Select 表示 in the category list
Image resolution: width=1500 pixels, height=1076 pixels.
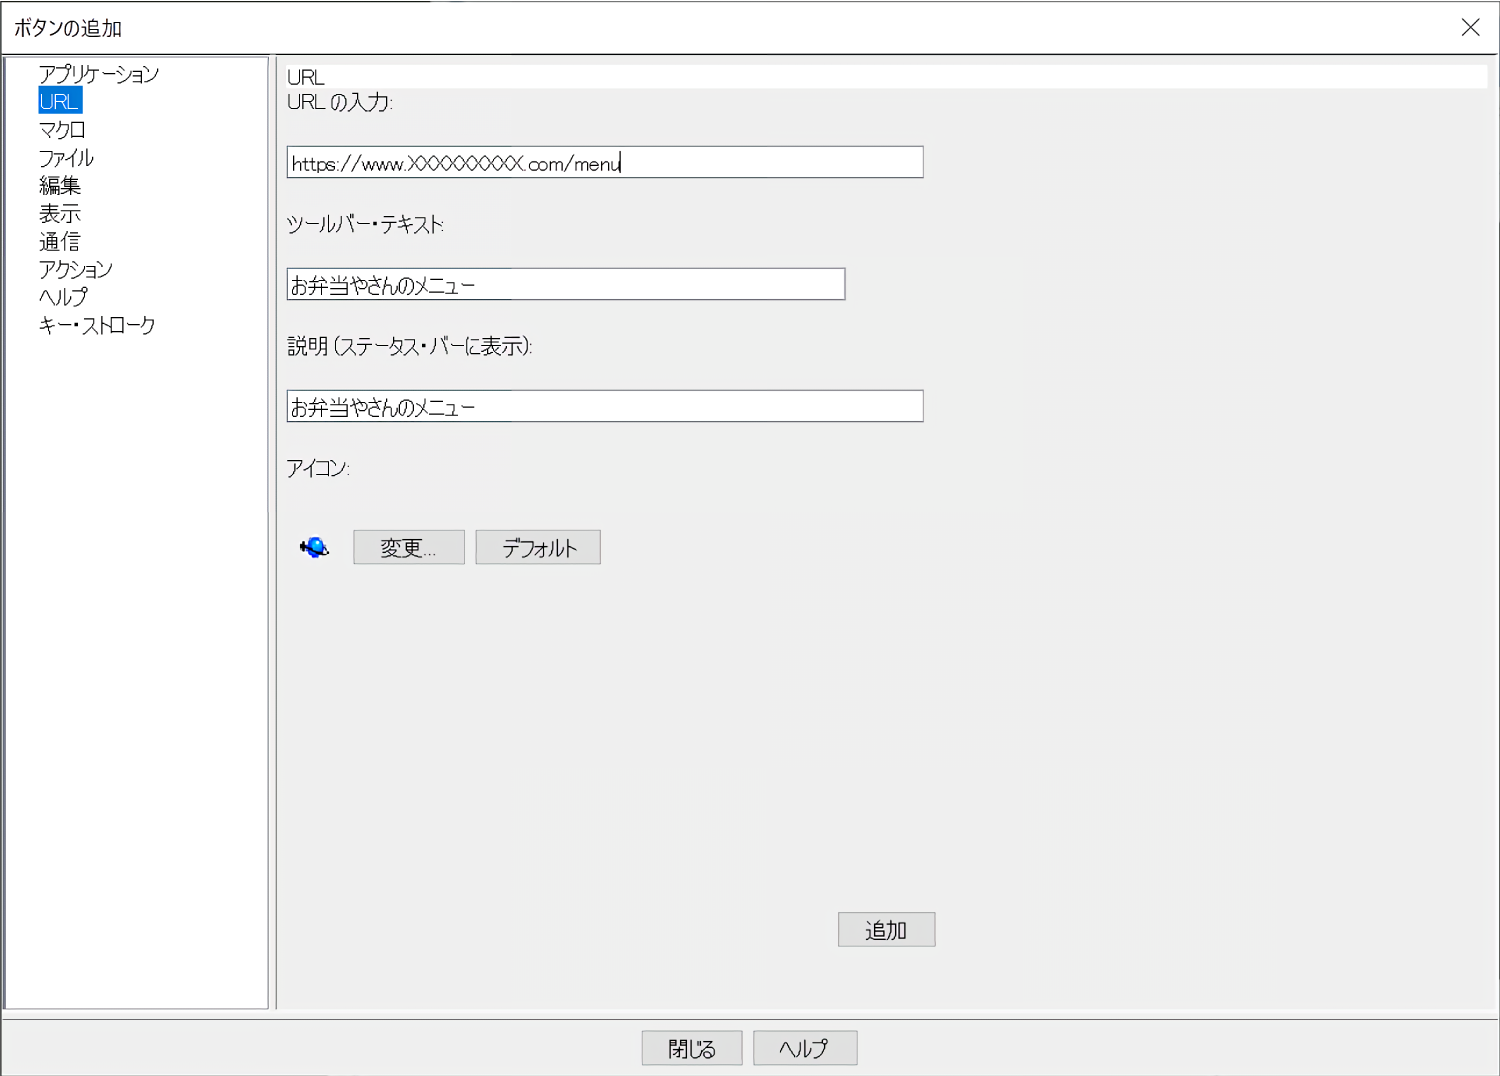[x=60, y=214]
